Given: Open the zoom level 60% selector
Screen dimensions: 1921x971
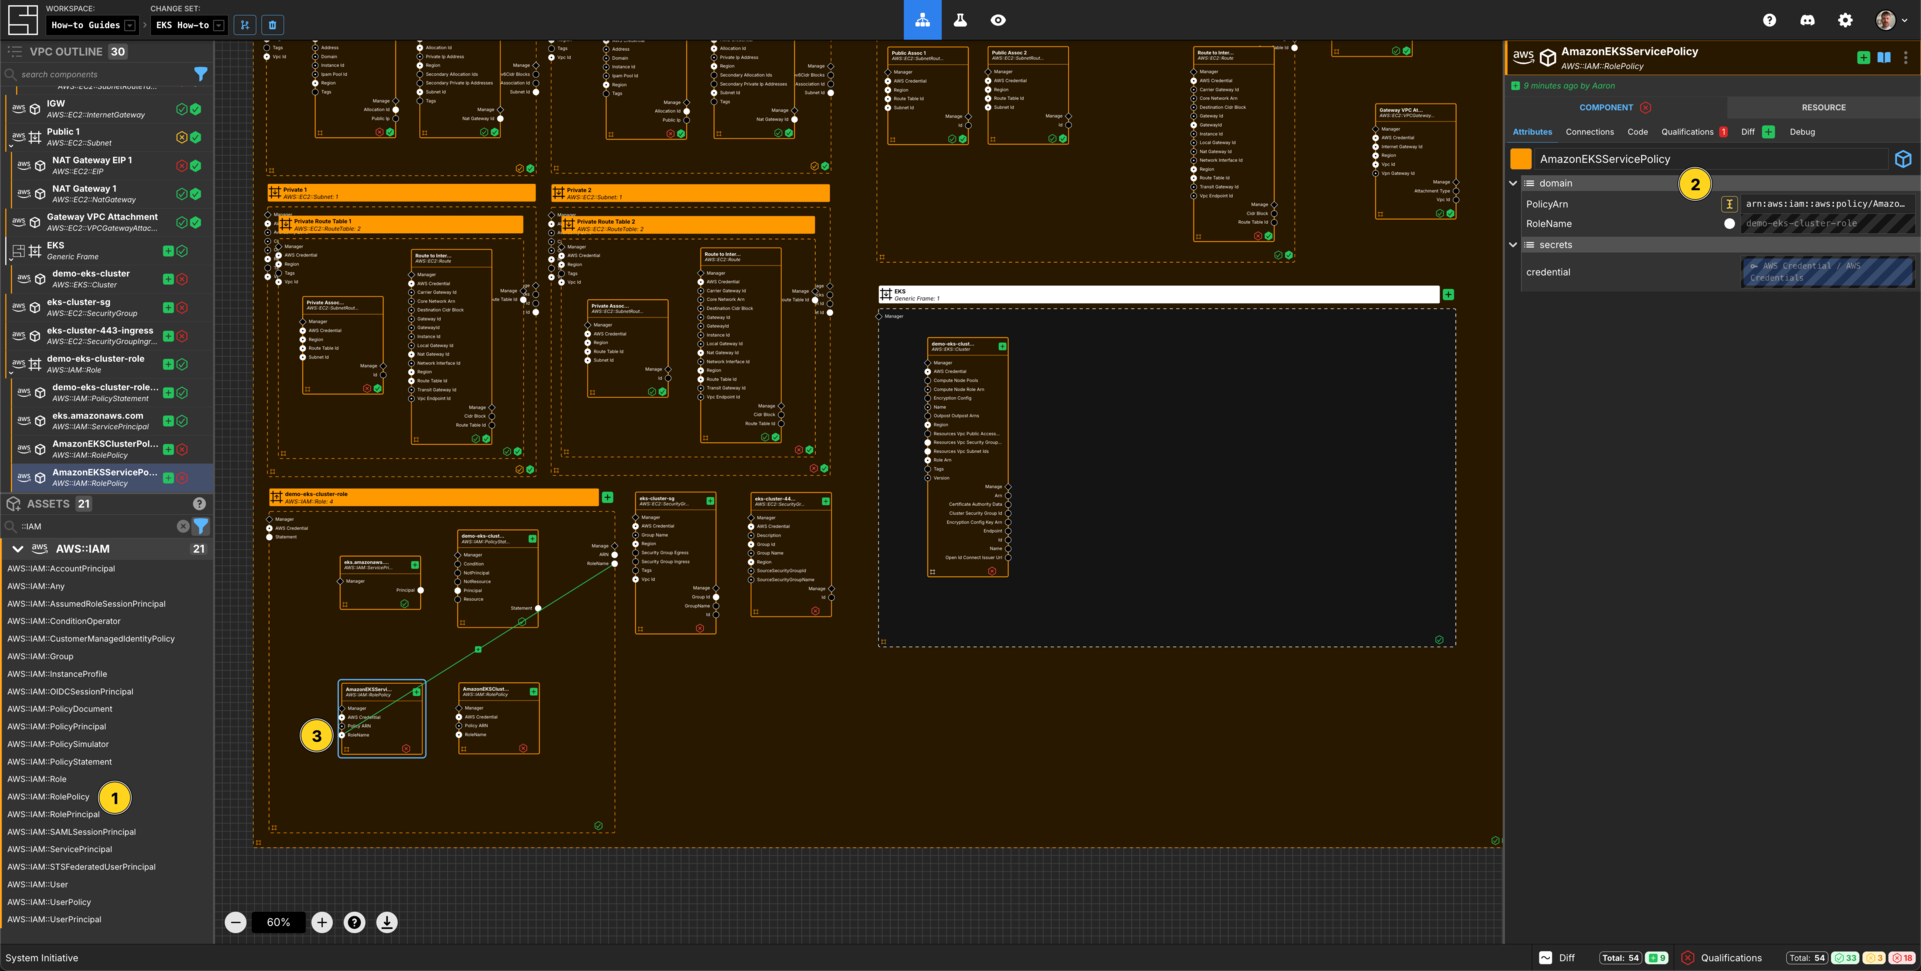Looking at the screenshot, I should tap(278, 922).
